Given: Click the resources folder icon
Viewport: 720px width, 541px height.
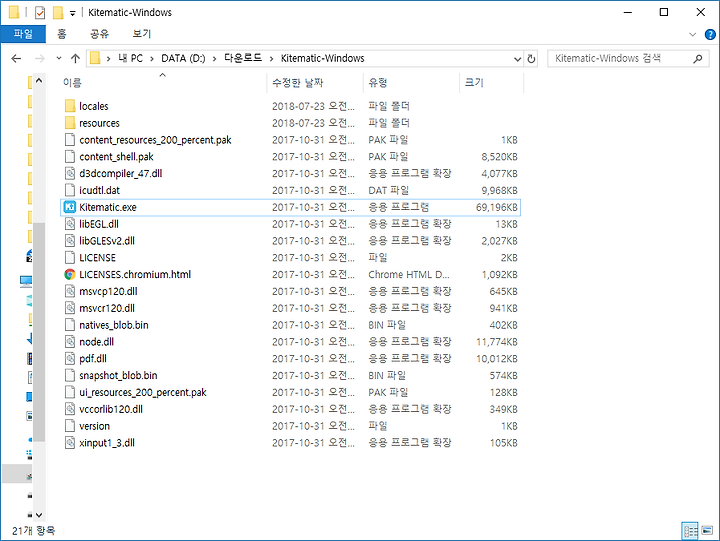Looking at the screenshot, I should coord(70,123).
